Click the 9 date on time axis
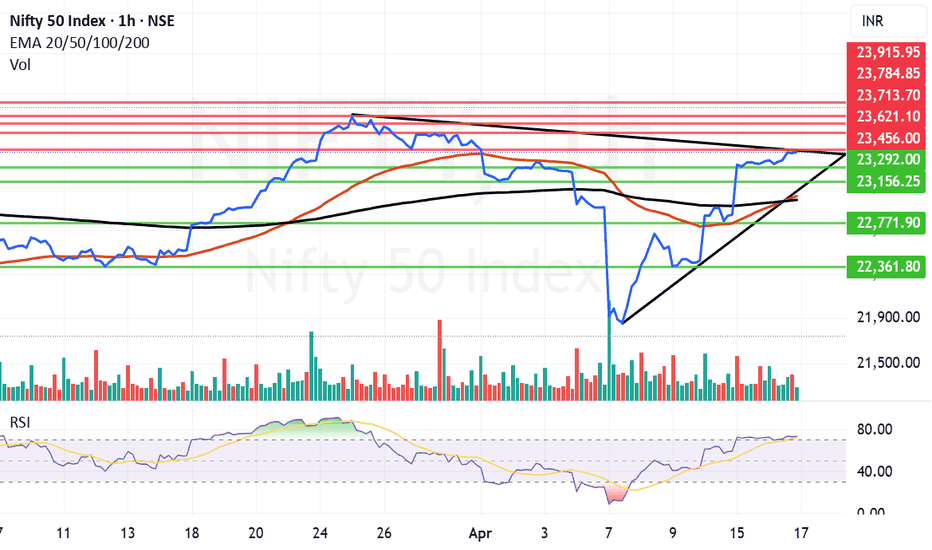 (x=672, y=533)
